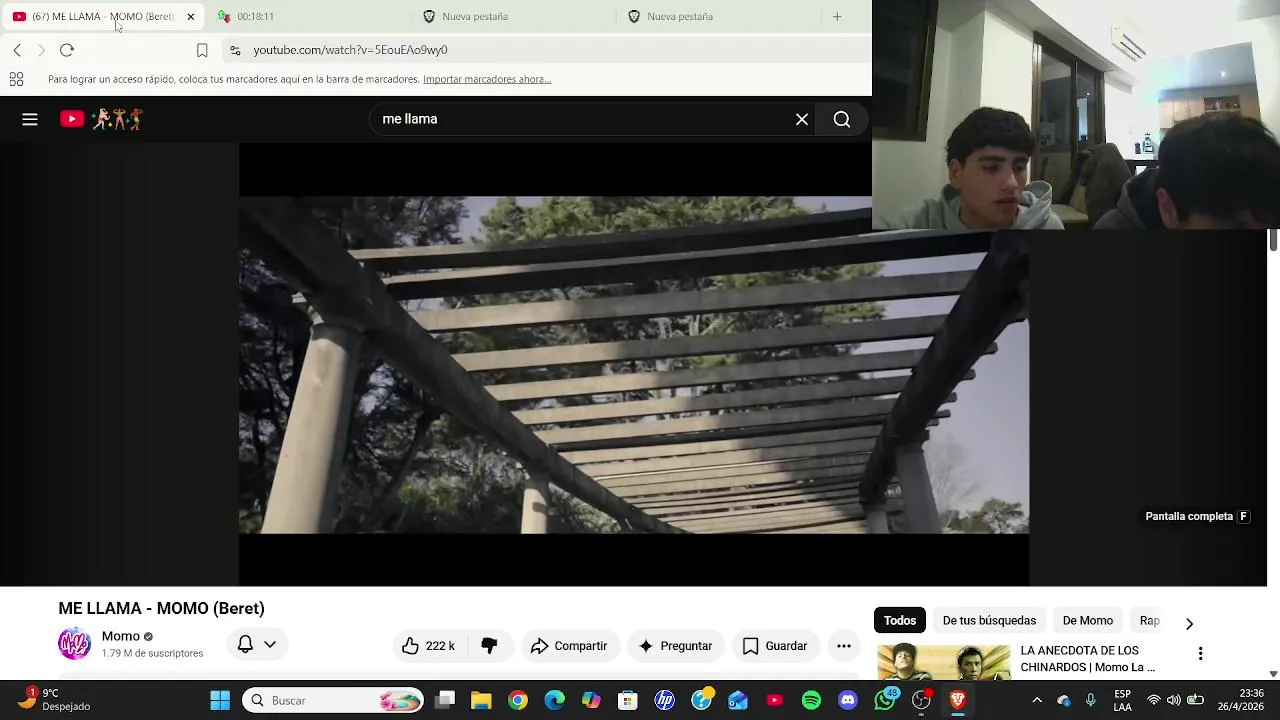
Task: Show hidden system tray icons
Action: 1037,701
